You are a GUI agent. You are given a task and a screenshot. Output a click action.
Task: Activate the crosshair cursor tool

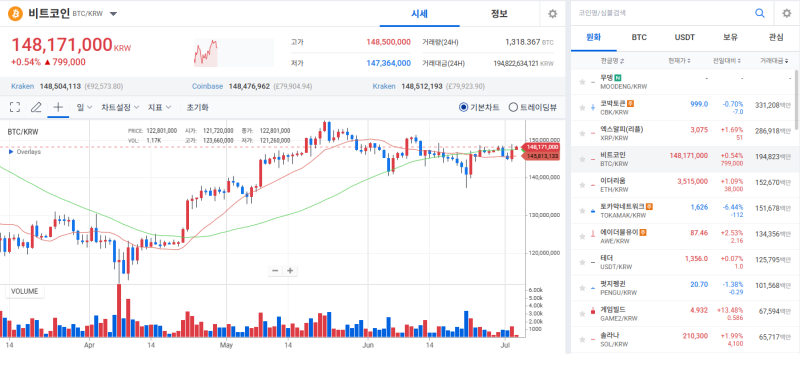click(x=58, y=107)
